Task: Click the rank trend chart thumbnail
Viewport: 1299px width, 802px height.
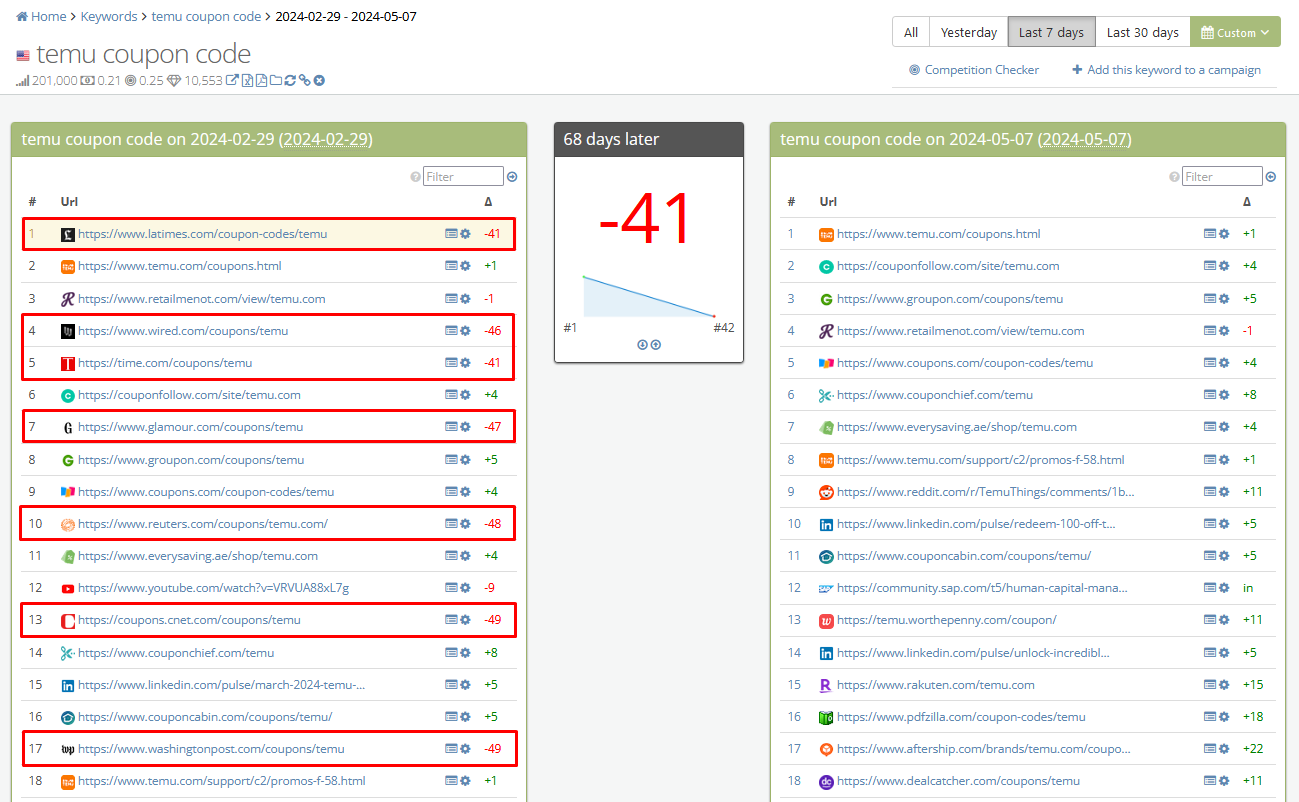Action: click(x=648, y=296)
